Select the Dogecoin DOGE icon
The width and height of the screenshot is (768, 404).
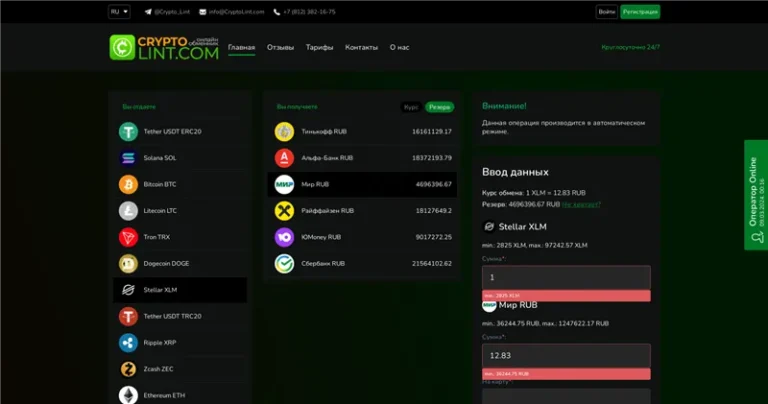pyautogui.click(x=128, y=264)
